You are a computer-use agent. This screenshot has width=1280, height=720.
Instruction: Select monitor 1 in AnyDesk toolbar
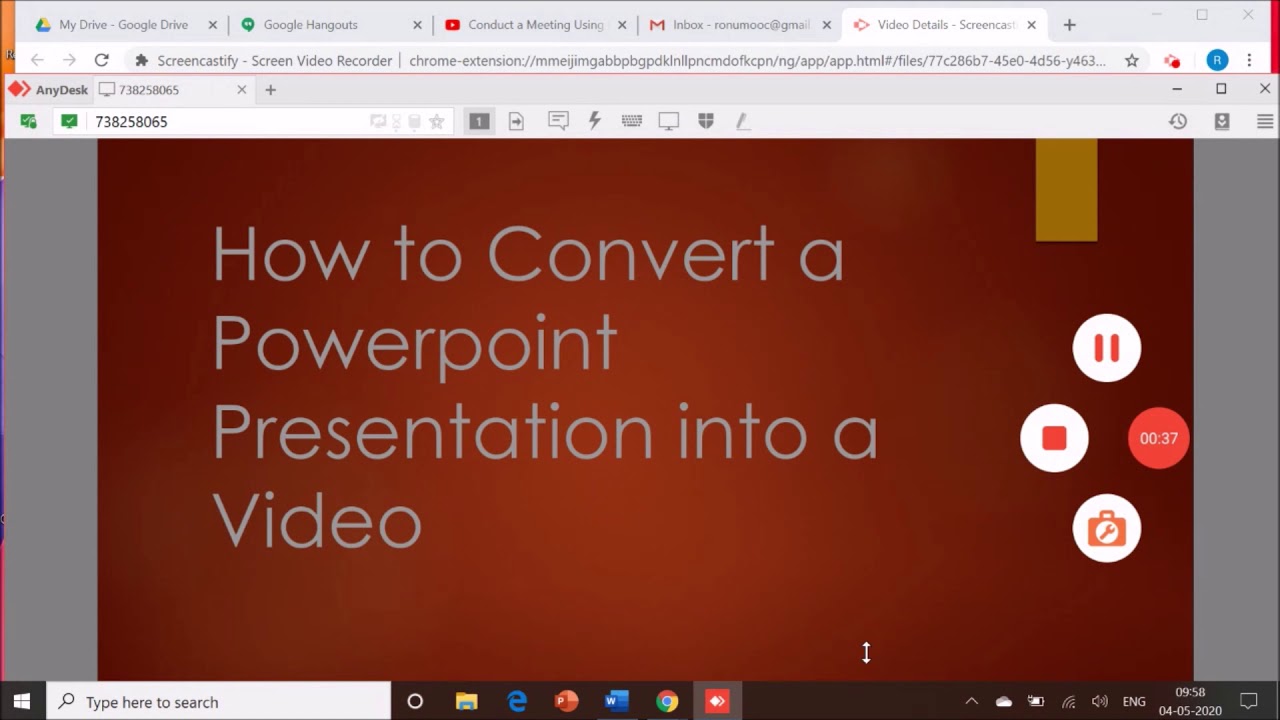pos(479,121)
